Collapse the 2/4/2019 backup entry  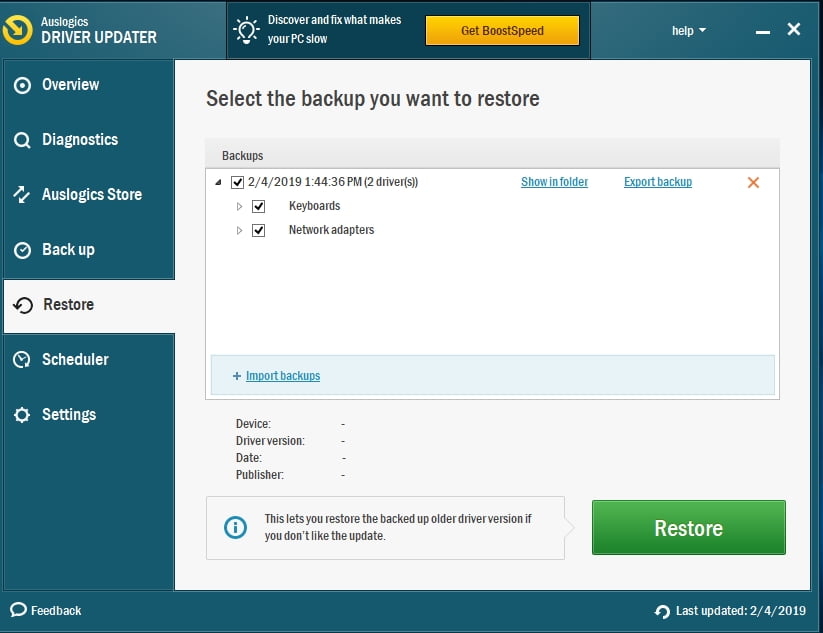click(219, 182)
